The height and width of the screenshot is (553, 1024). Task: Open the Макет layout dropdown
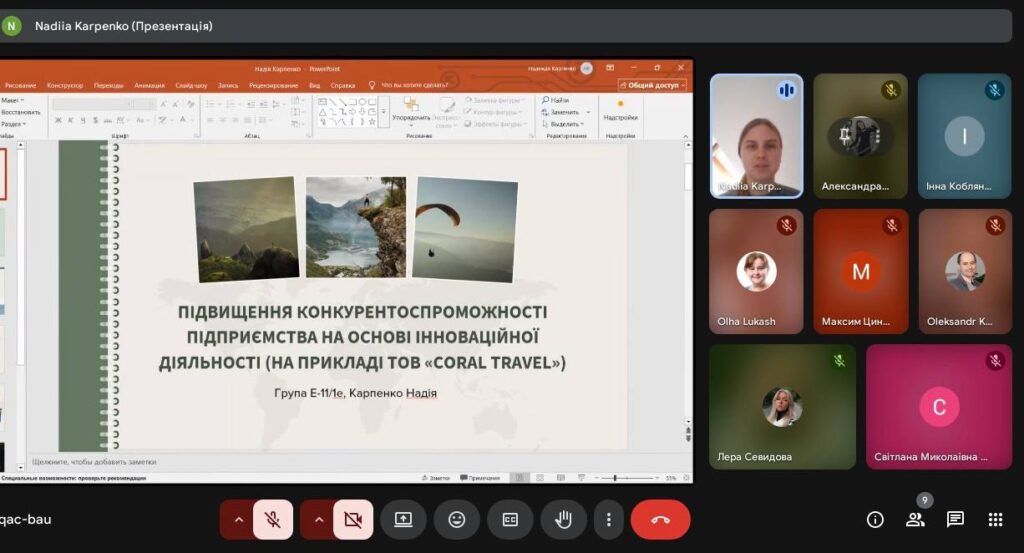point(12,101)
